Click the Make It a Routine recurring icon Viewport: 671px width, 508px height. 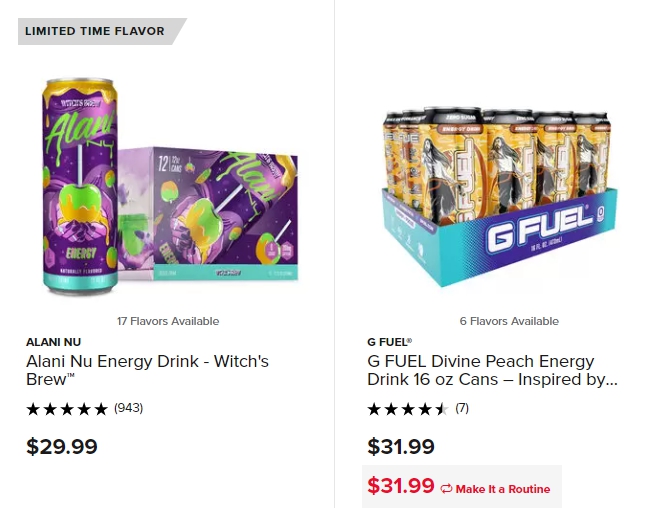point(446,488)
